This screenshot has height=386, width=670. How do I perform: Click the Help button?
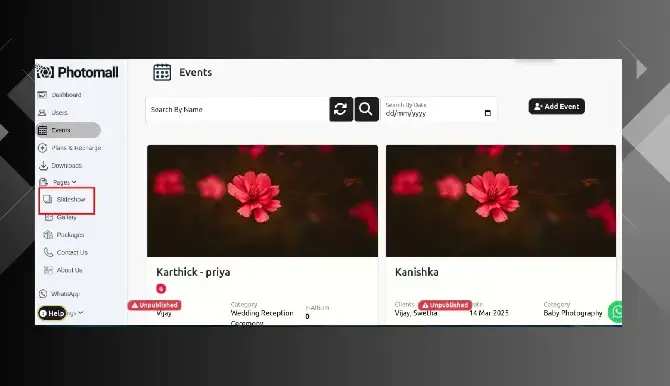coord(52,313)
